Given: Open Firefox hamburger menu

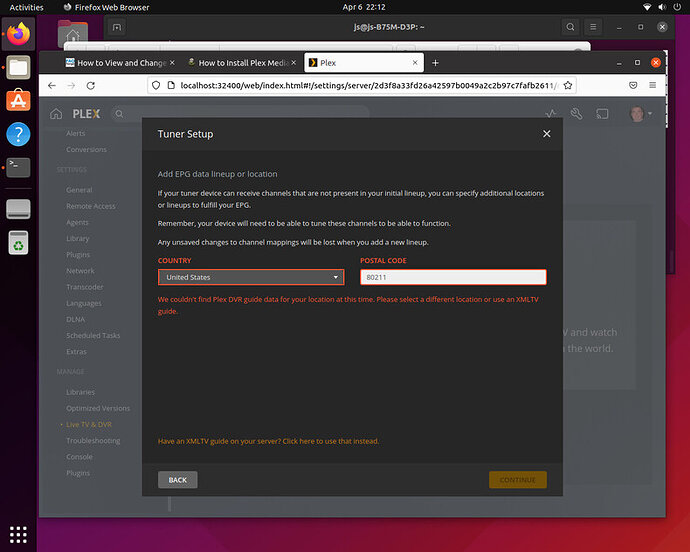Looking at the screenshot, I should point(653,85).
